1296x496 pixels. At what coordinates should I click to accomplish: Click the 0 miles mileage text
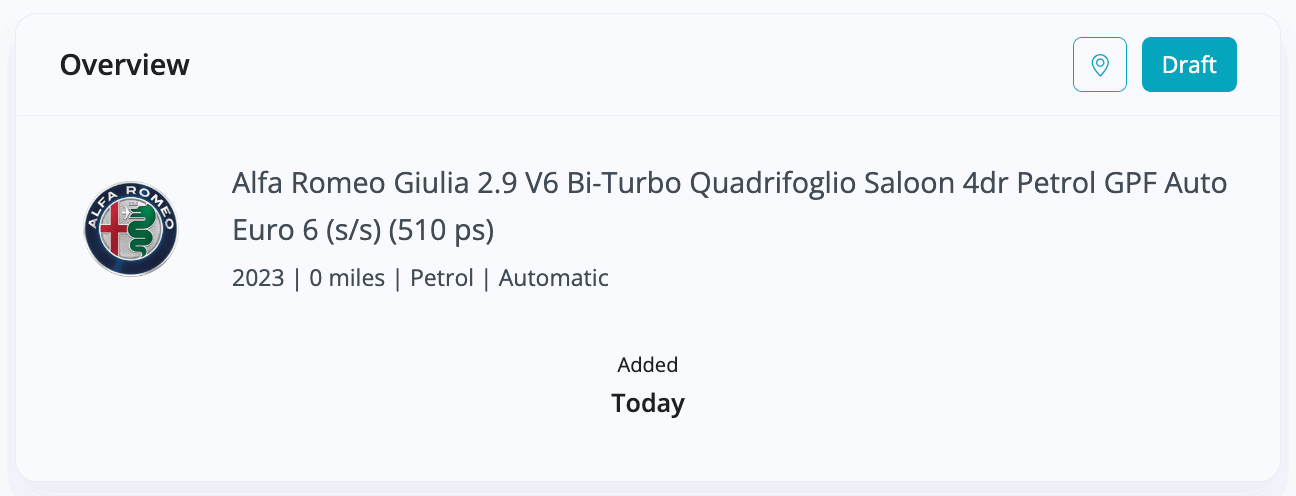(347, 278)
